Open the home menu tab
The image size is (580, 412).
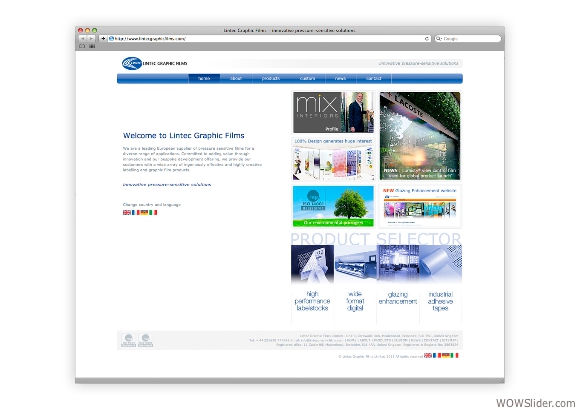pyautogui.click(x=204, y=78)
